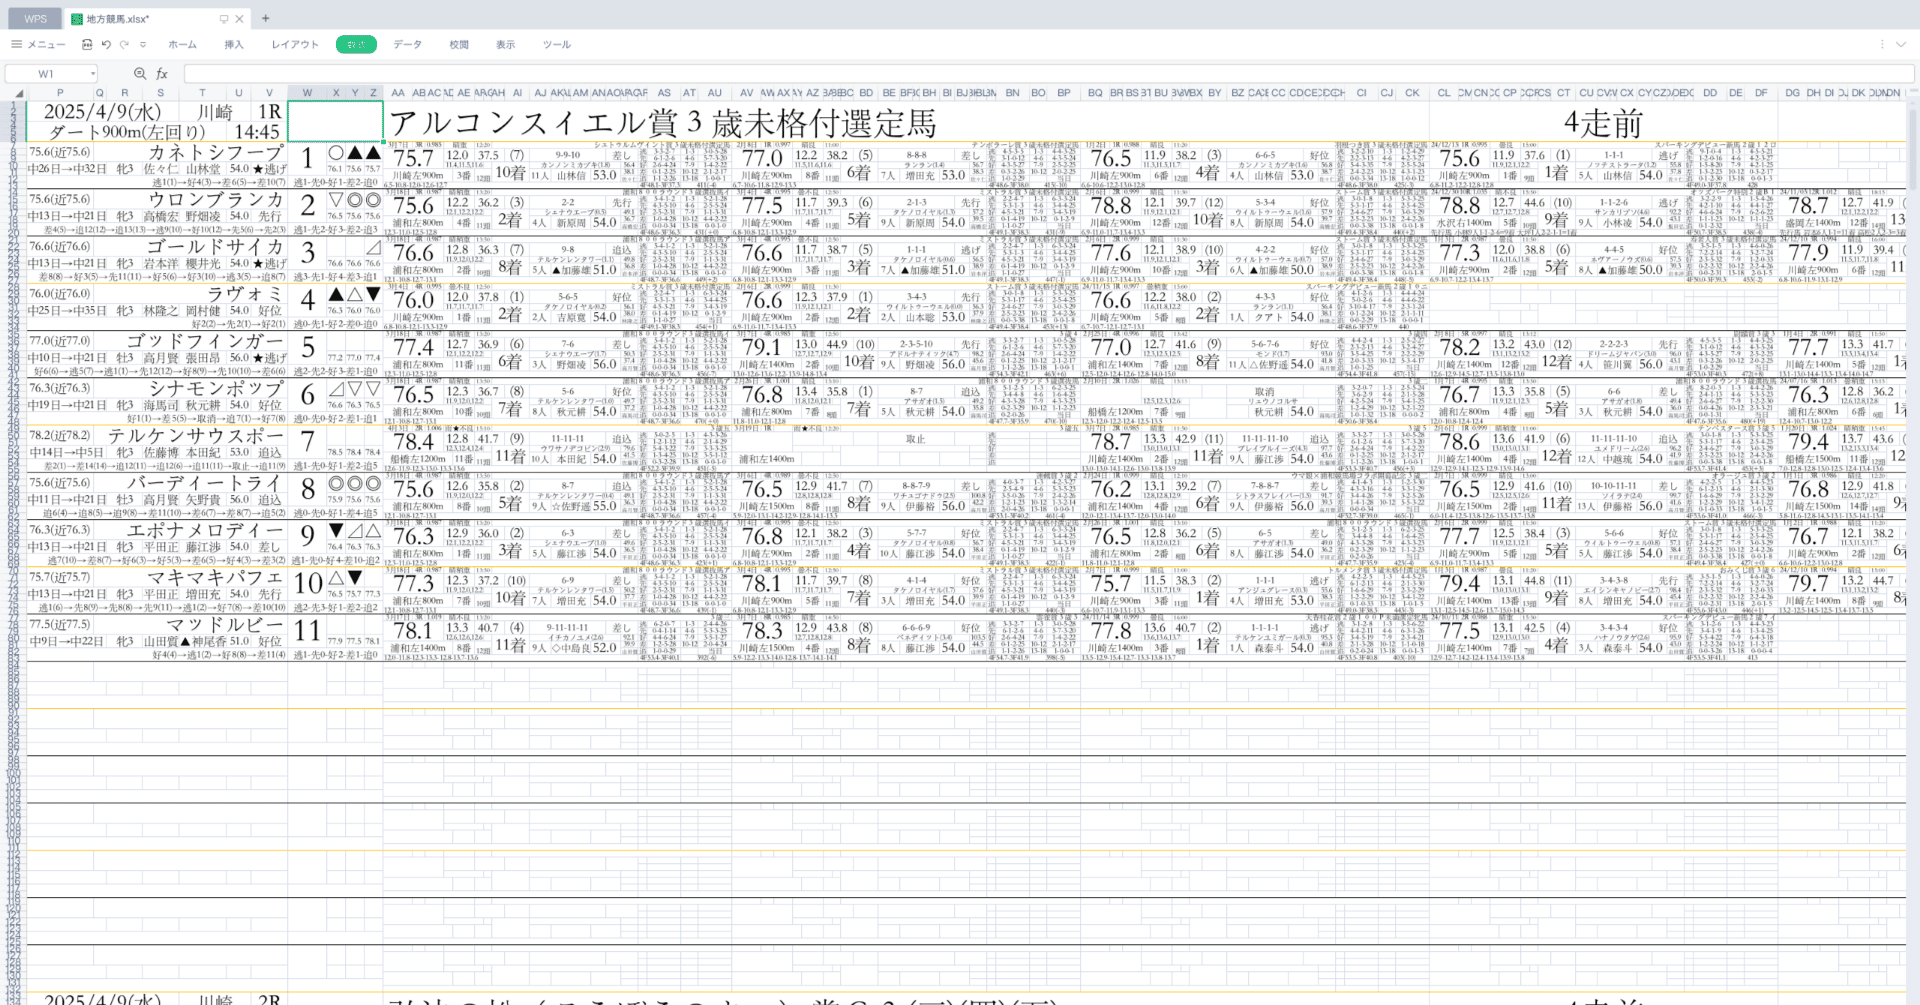1920x1005 pixels.
Task: Open the ツール ribbon tab
Action: 557,44
